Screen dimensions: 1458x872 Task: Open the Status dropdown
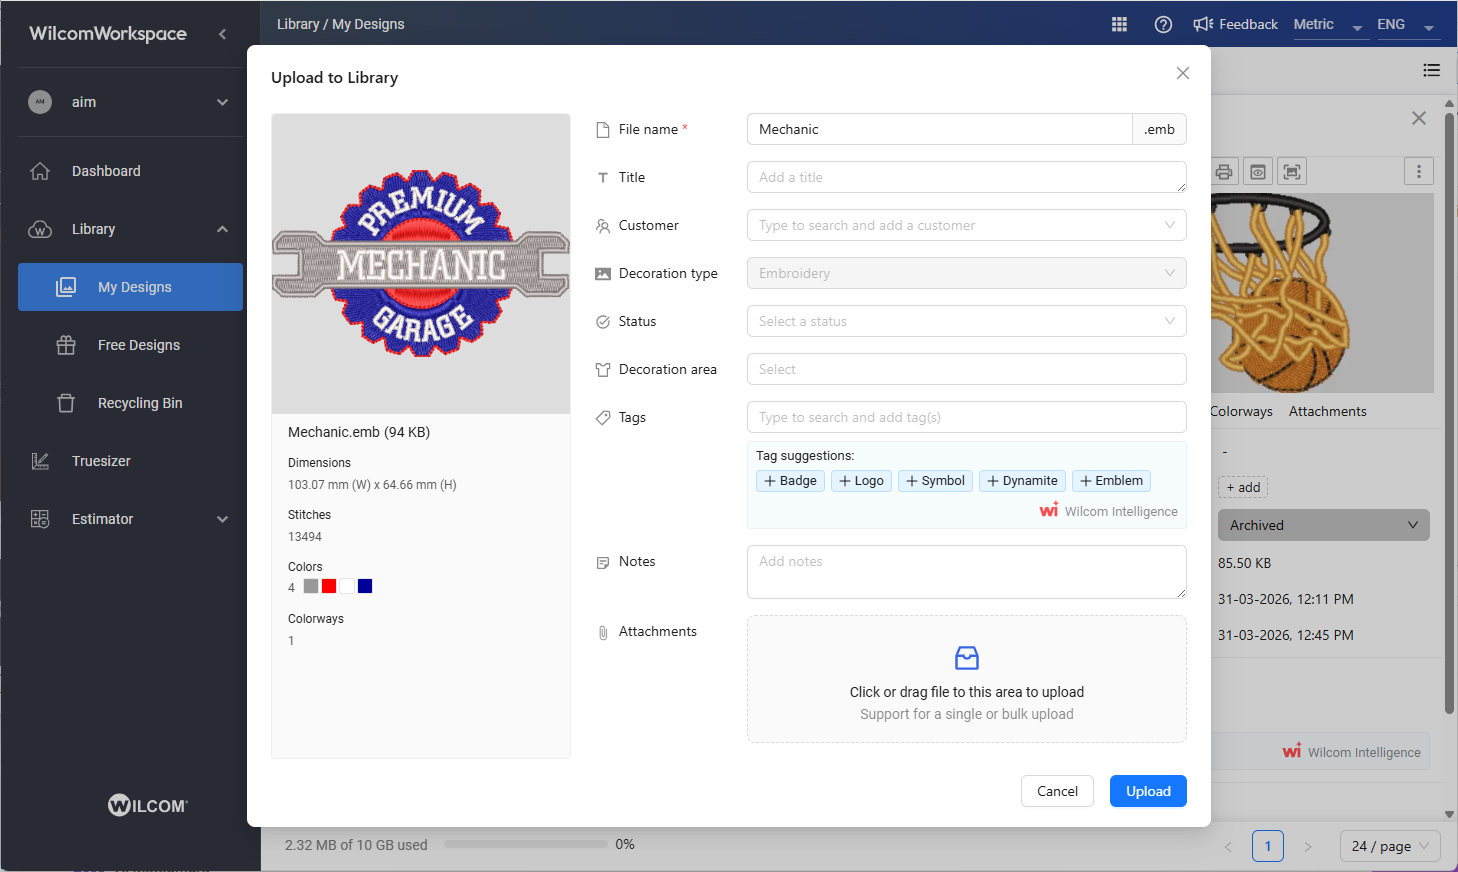coord(966,321)
